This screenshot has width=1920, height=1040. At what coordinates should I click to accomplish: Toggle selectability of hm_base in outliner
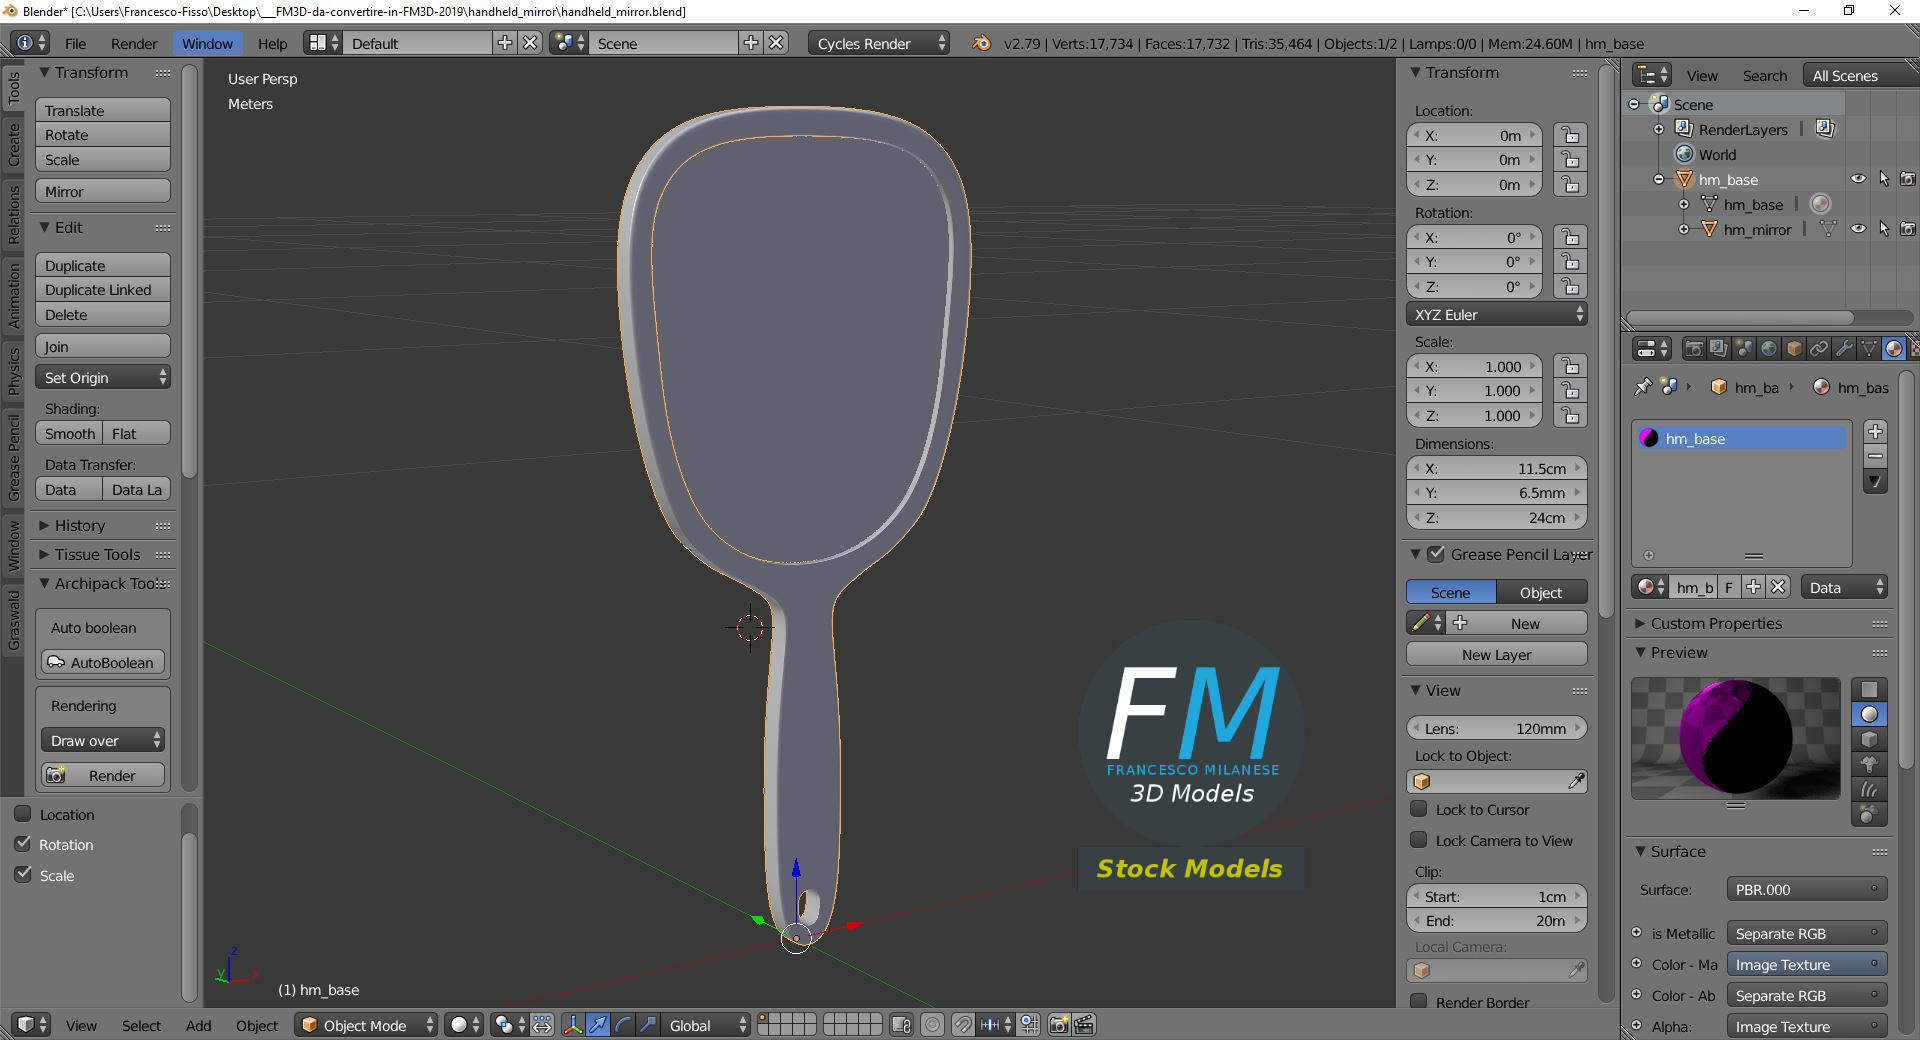tap(1884, 179)
